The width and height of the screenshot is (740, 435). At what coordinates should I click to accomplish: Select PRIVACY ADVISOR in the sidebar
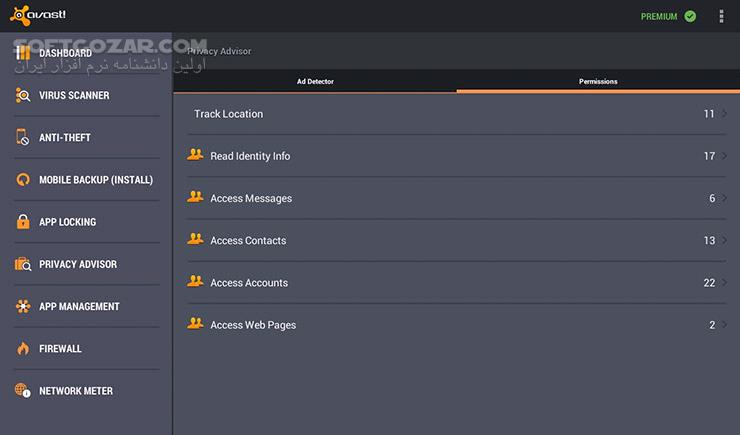[x=78, y=264]
